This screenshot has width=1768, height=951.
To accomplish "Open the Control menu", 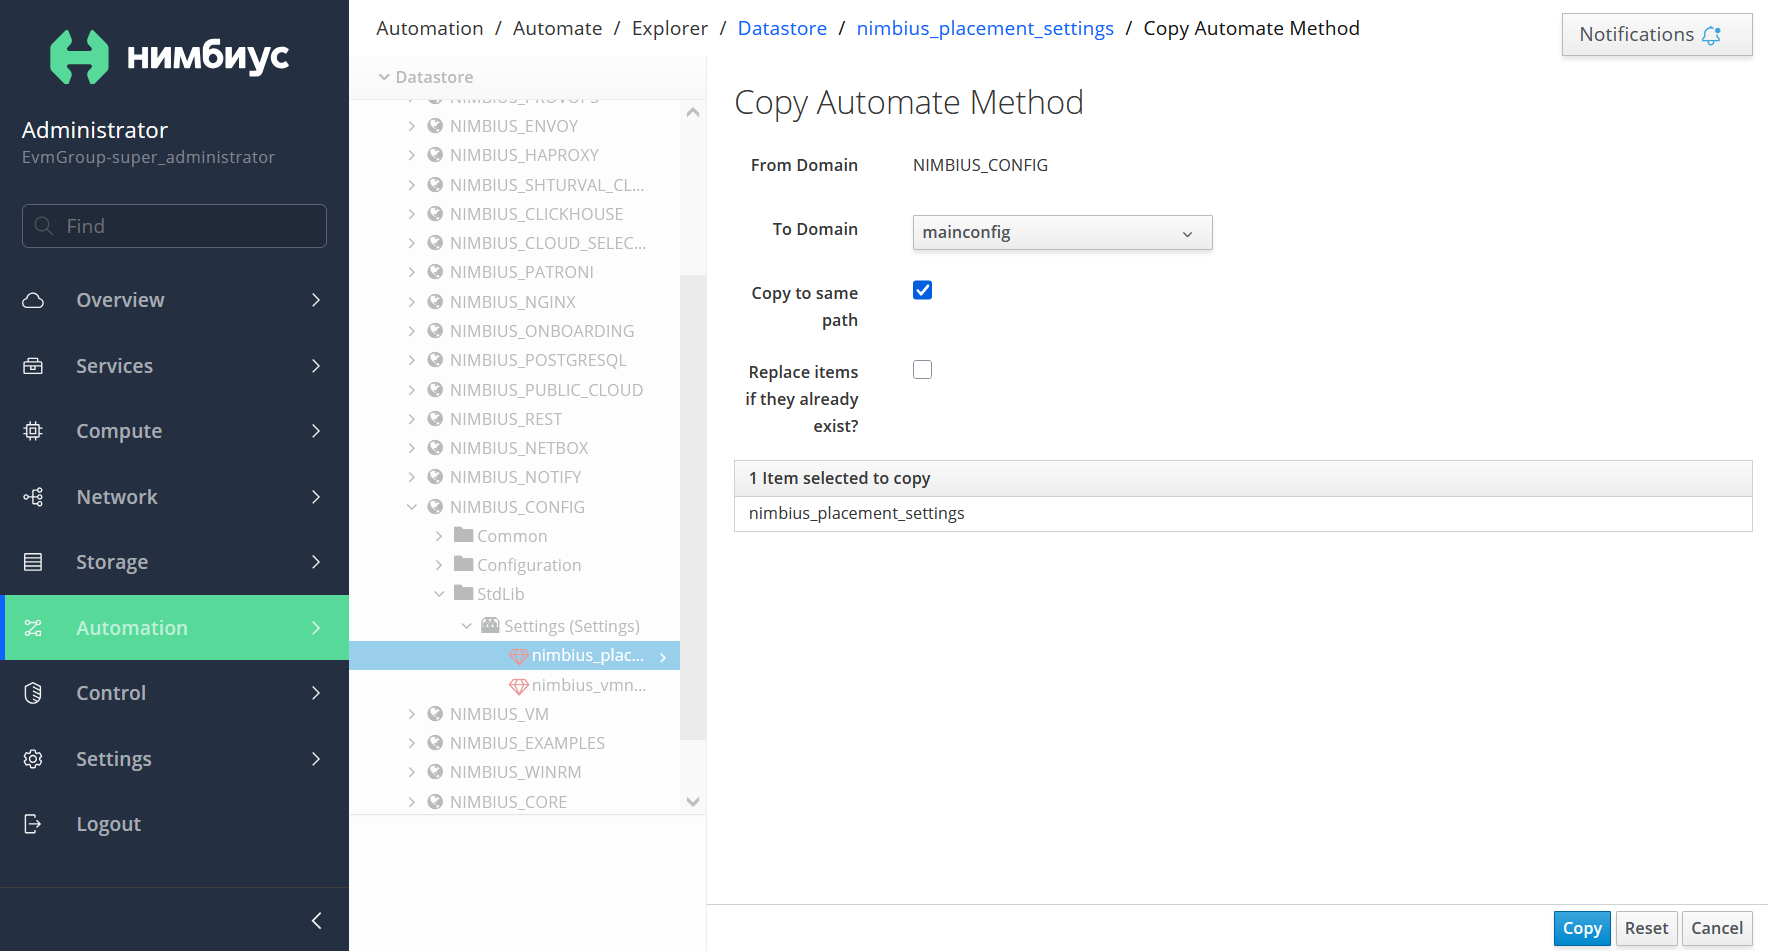I will 176,693.
